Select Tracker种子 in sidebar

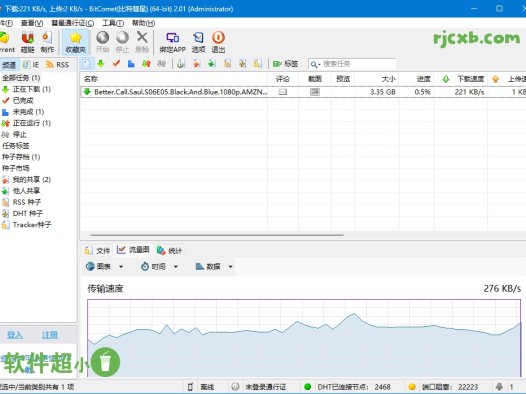click(27, 225)
